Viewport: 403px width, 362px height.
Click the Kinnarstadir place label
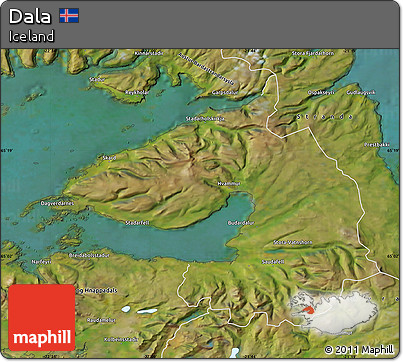[x=149, y=53]
